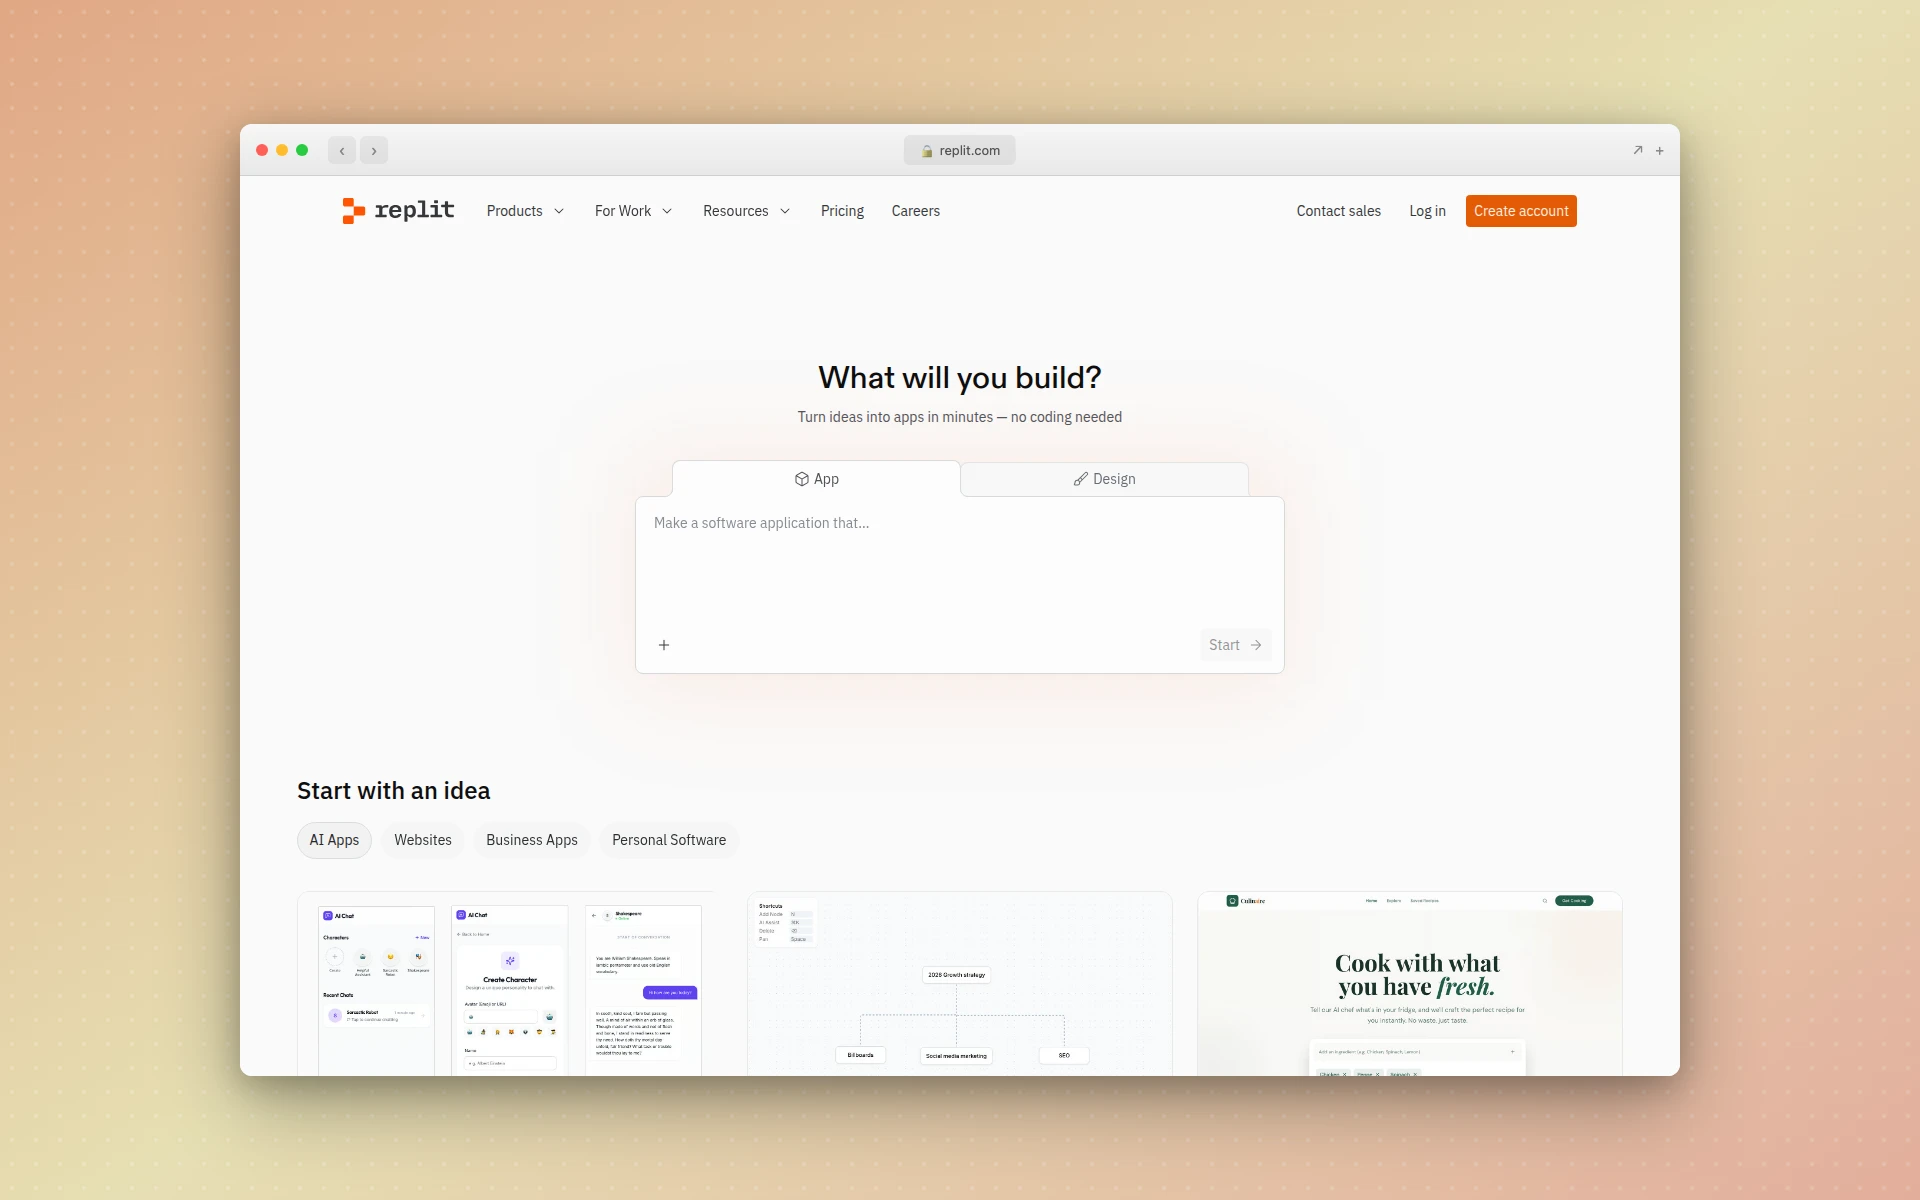Open the Products dropdown menu
The width and height of the screenshot is (1920, 1200).
pyautogui.click(x=525, y=211)
